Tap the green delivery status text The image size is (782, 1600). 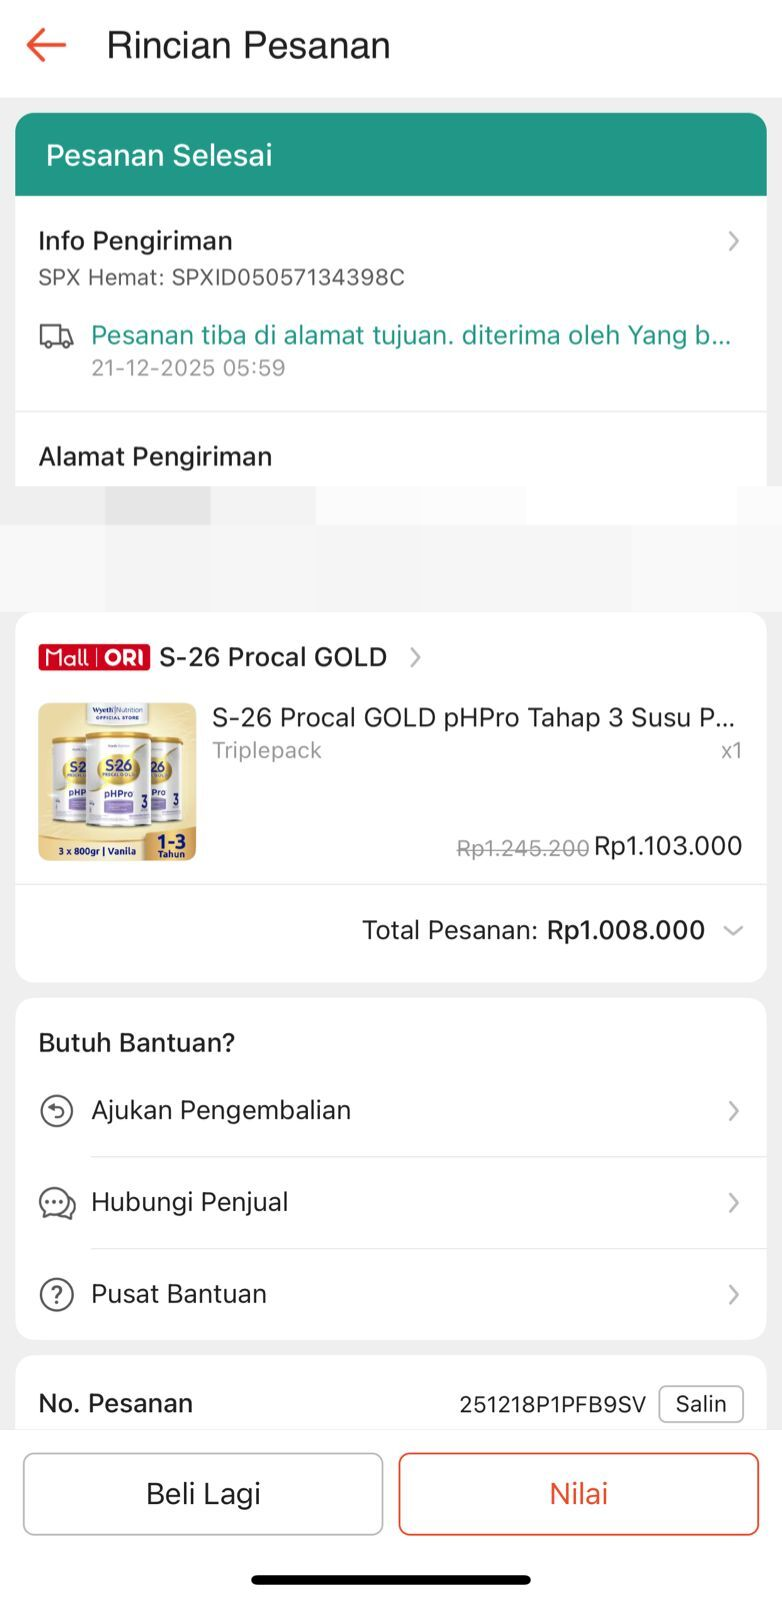[x=411, y=335]
